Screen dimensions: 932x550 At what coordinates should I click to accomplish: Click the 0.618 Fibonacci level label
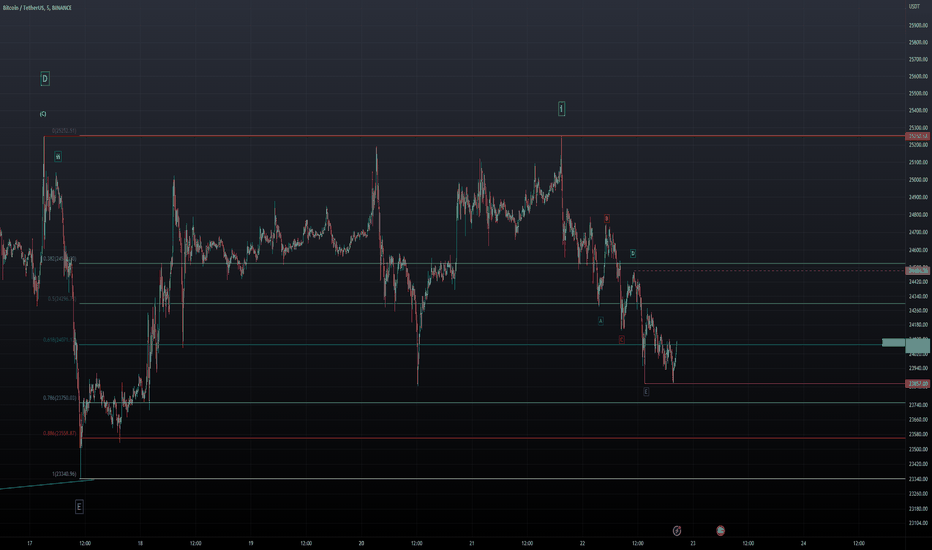click(58, 340)
